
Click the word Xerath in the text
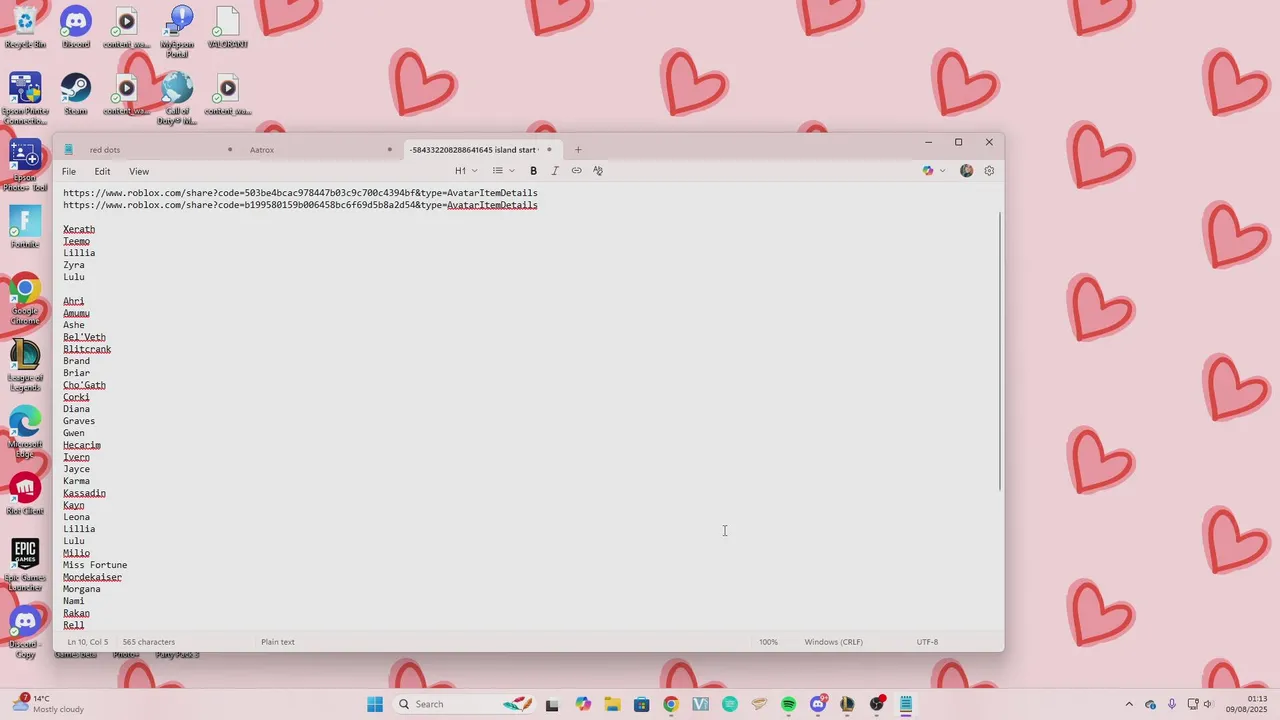coord(79,229)
